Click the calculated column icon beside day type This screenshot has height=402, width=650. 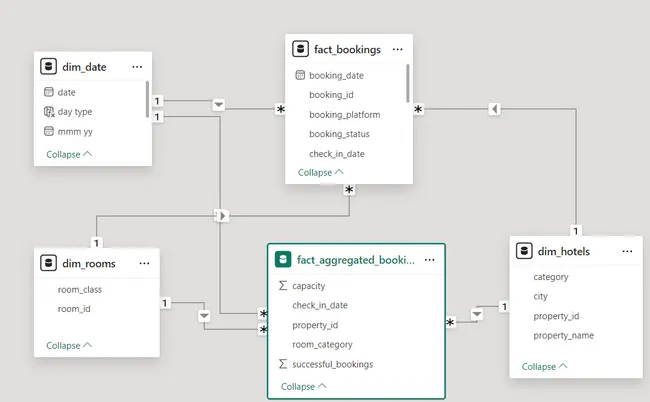(49, 111)
